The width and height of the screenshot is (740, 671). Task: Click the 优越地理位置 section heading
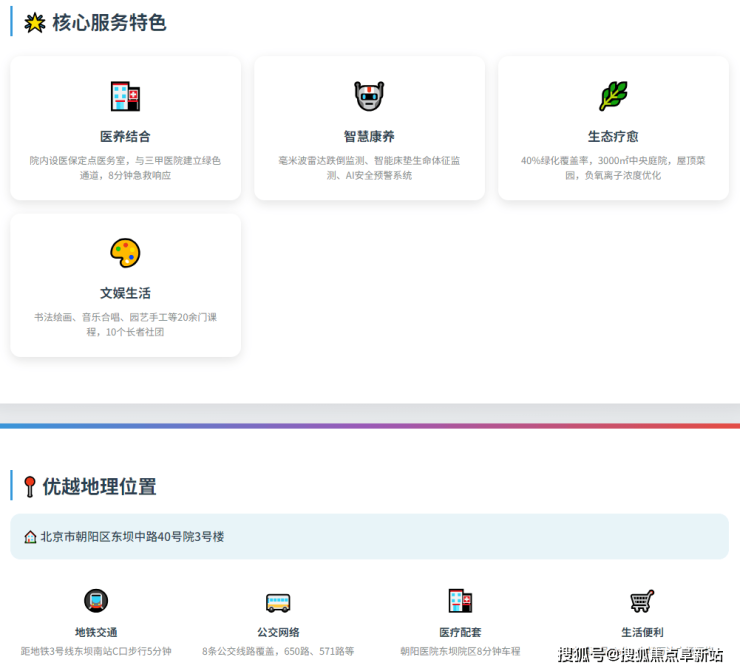(x=99, y=487)
